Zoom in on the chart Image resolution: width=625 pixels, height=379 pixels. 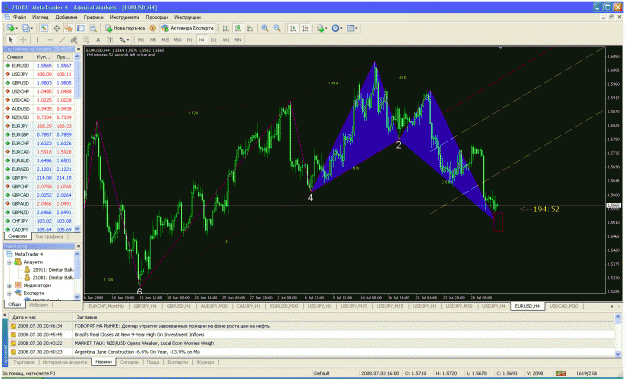pos(265,28)
